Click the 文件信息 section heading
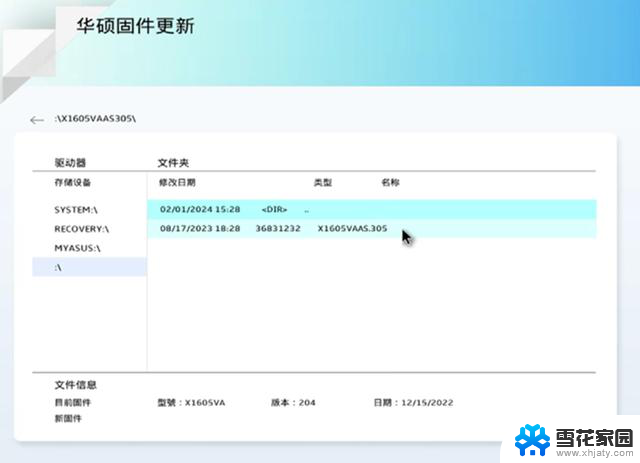The height and width of the screenshot is (463, 640). point(76,385)
